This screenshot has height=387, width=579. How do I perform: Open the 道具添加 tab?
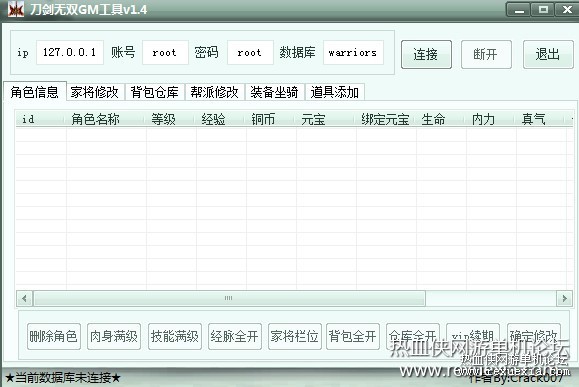(x=335, y=92)
